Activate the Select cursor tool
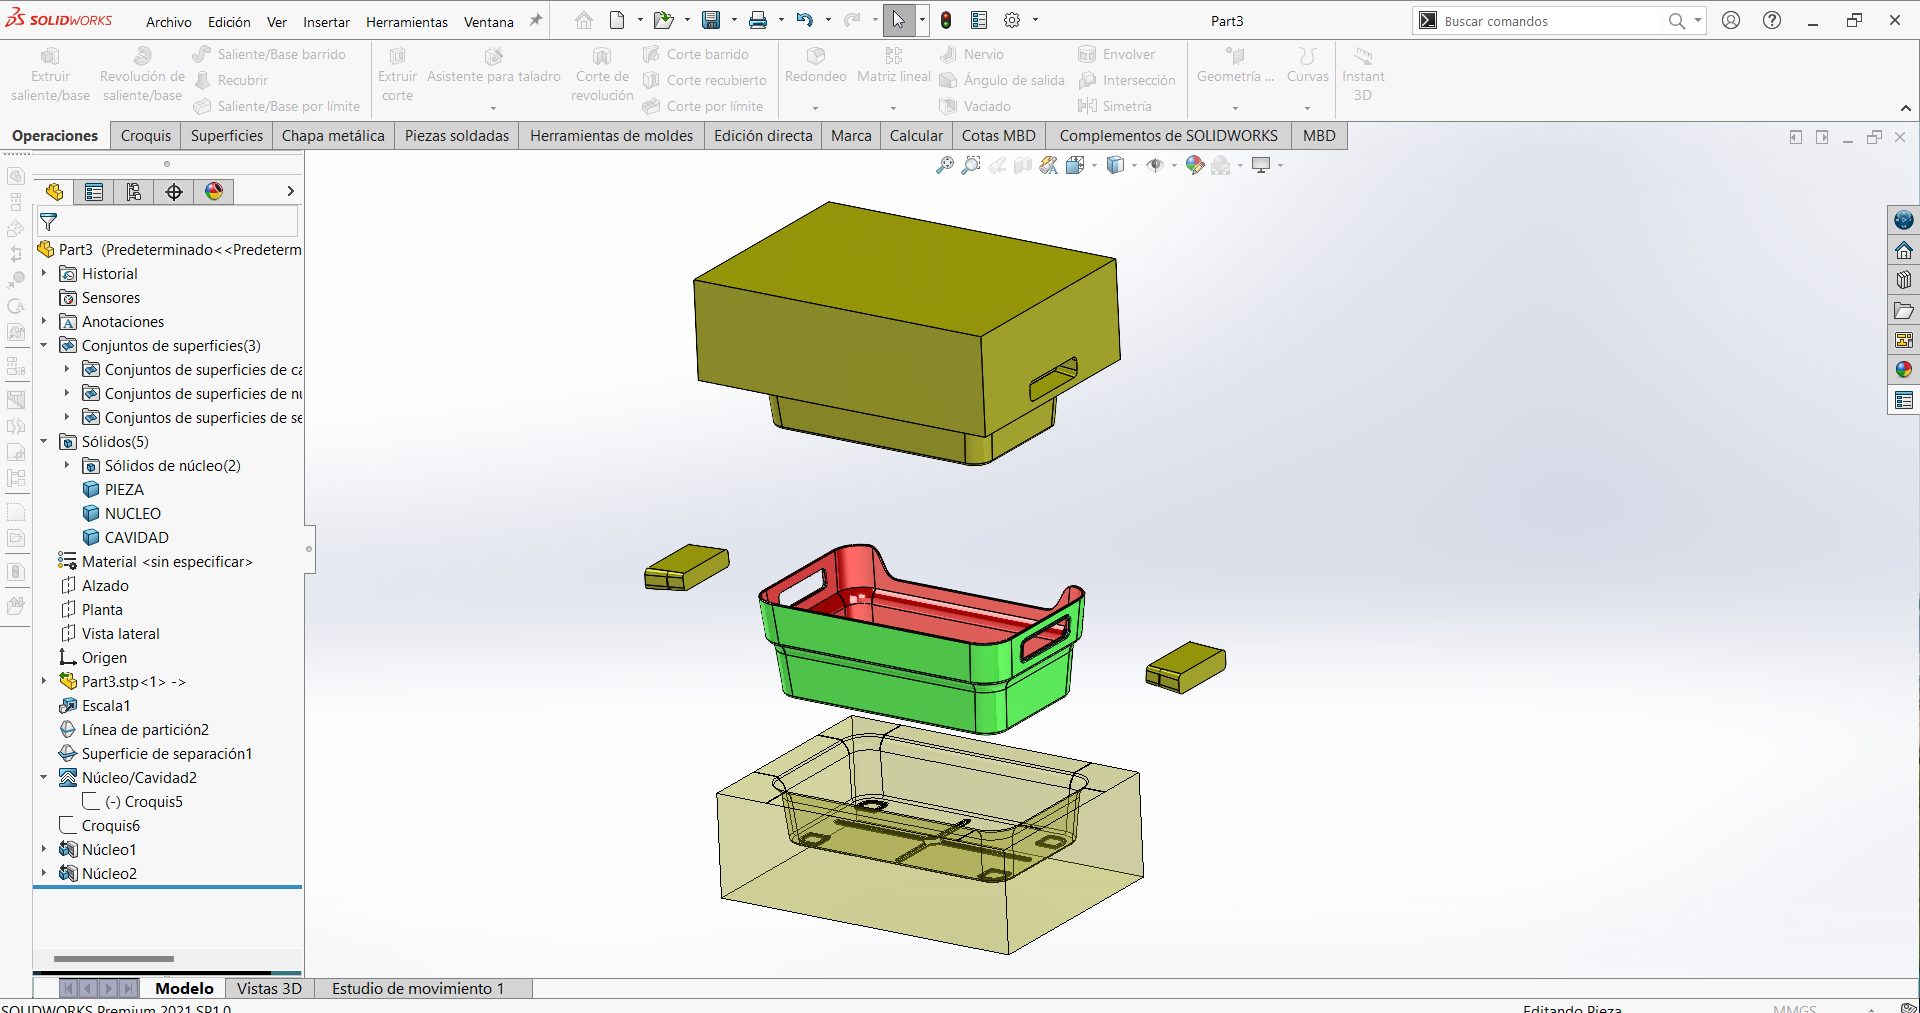Viewport: 1920px width, 1013px height. [x=898, y=20]
